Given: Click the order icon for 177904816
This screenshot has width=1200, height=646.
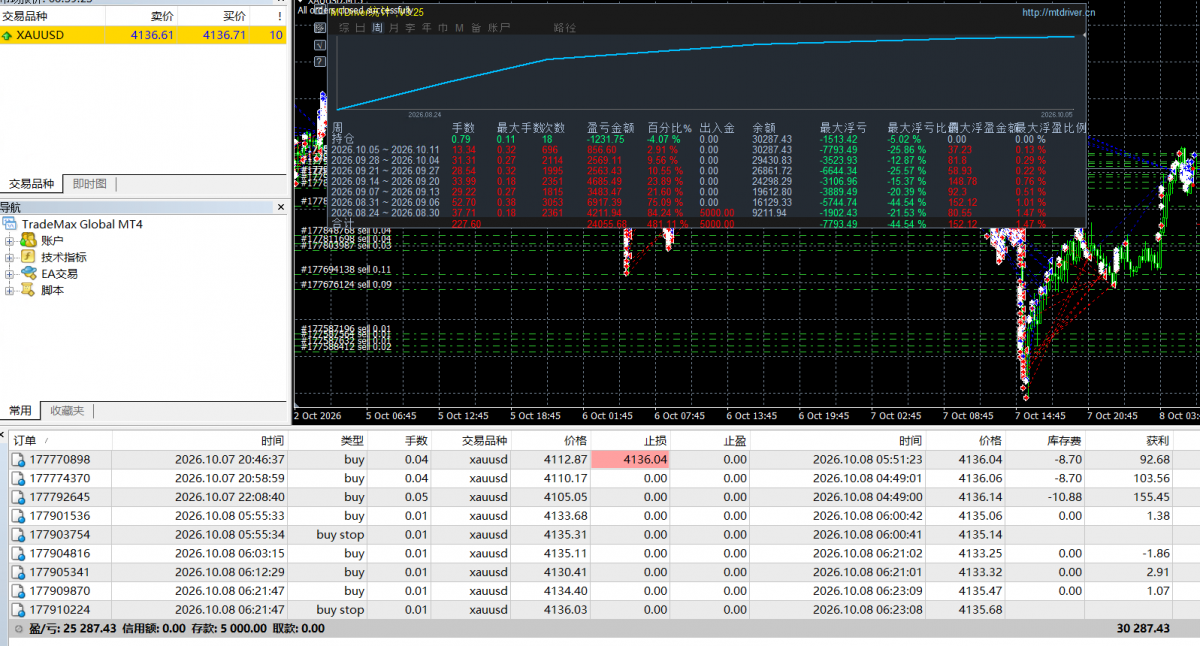Looking at the screenshot, I should pos(18,554).
